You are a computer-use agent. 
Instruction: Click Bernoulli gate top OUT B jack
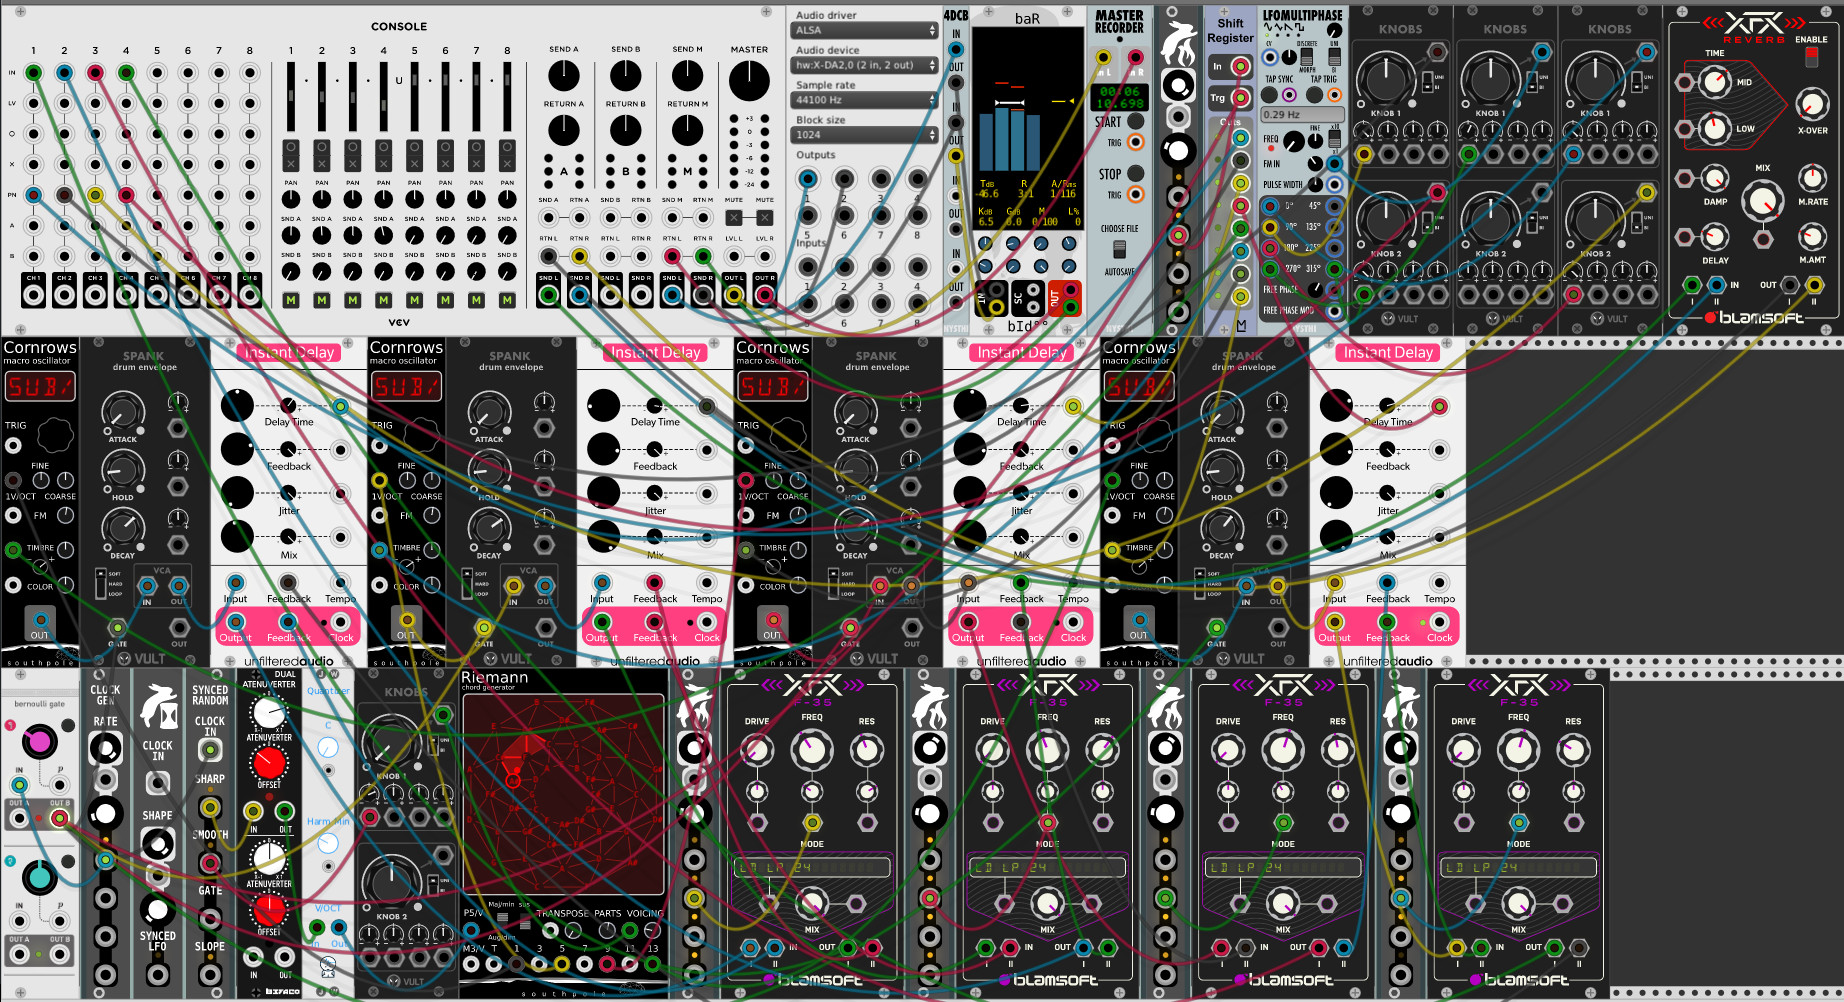59,818
